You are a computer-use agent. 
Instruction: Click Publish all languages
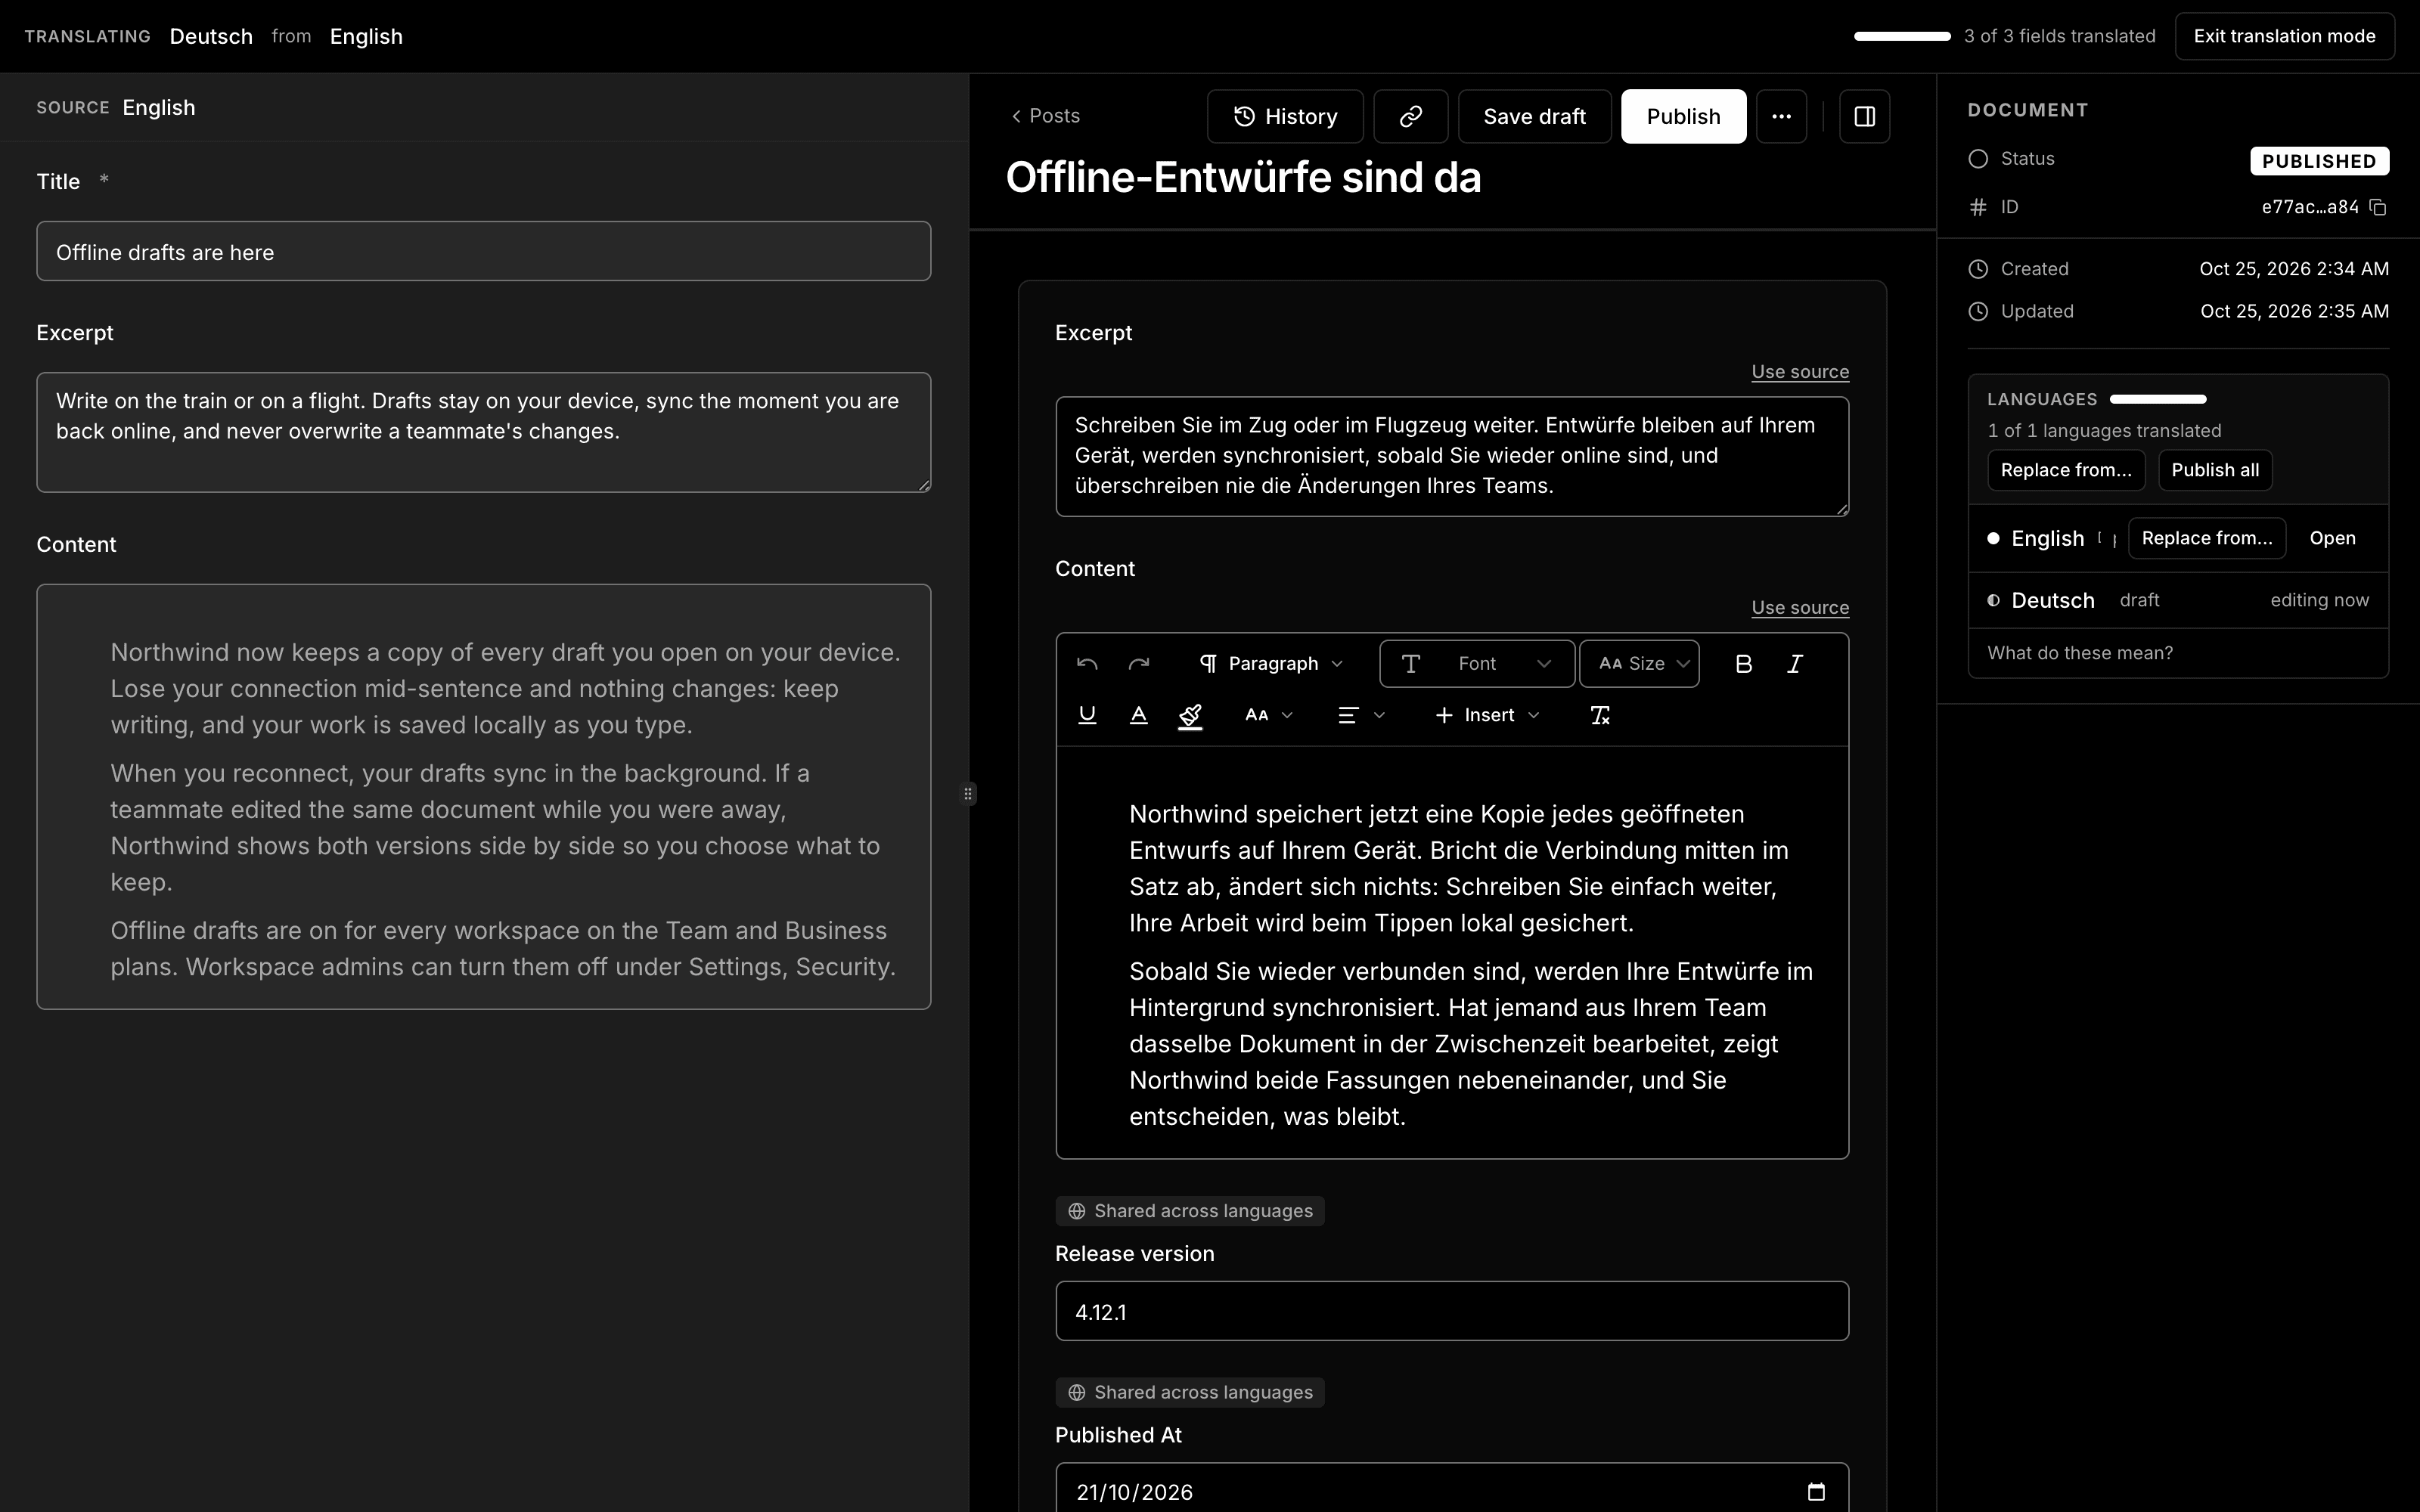(x=2215, y=470)
